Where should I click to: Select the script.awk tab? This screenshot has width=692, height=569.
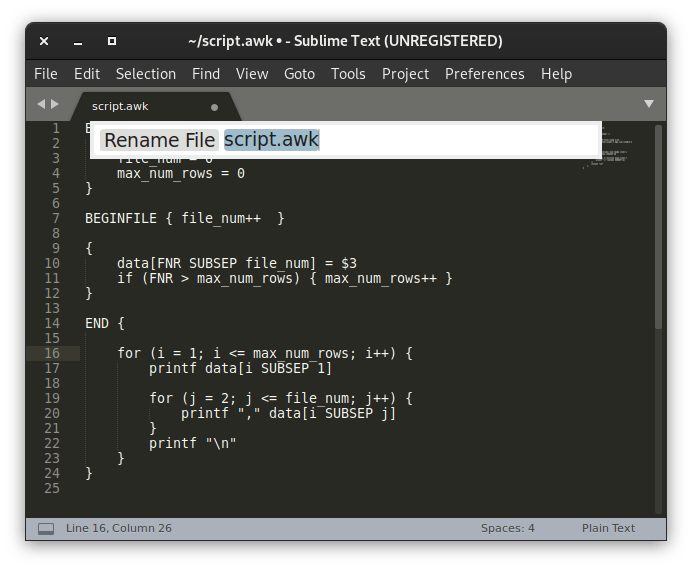click(155, 106)
